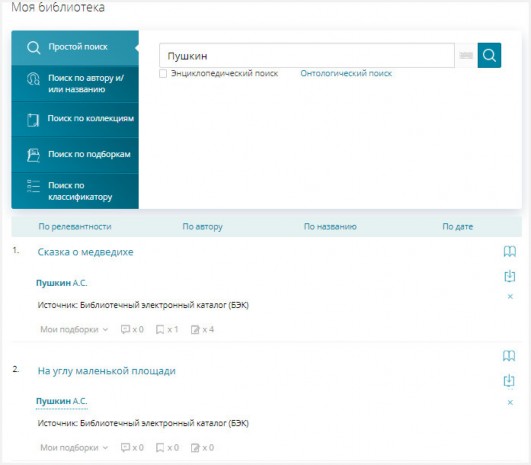The image size is (531, 465).
Task: View comments icon for first result
Action: pyautogui.click(x=132, y=329)
